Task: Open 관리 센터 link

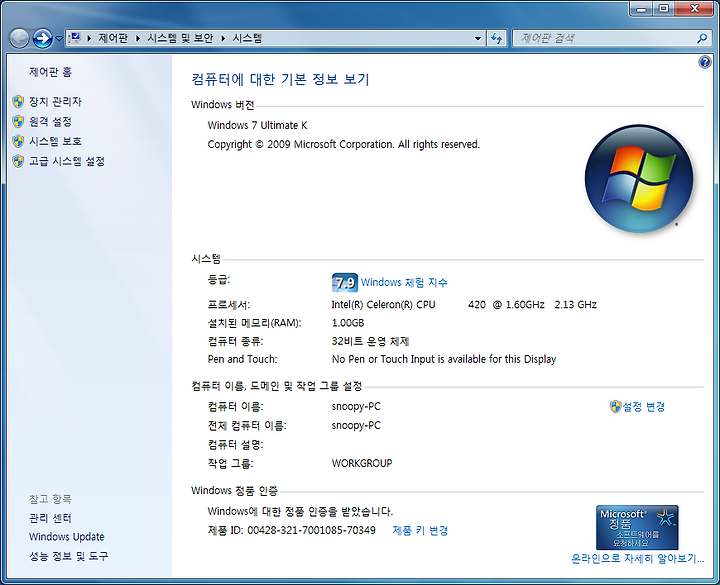Action: pos(51,518)
